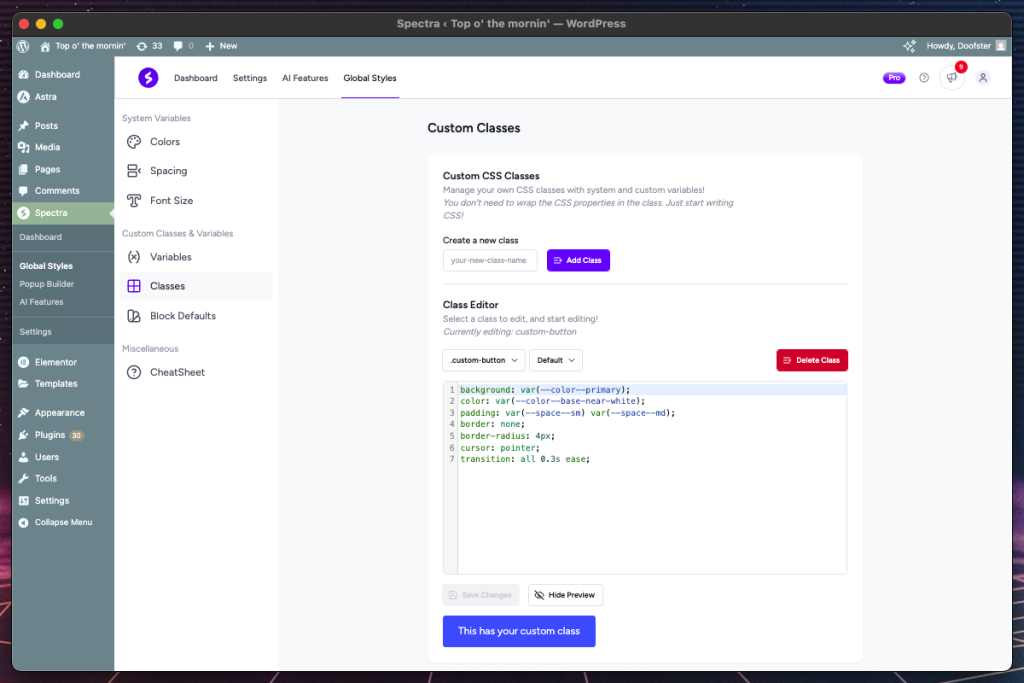Click the Spectra logo icon
The image size is (1024, 683).
point(148,78)
